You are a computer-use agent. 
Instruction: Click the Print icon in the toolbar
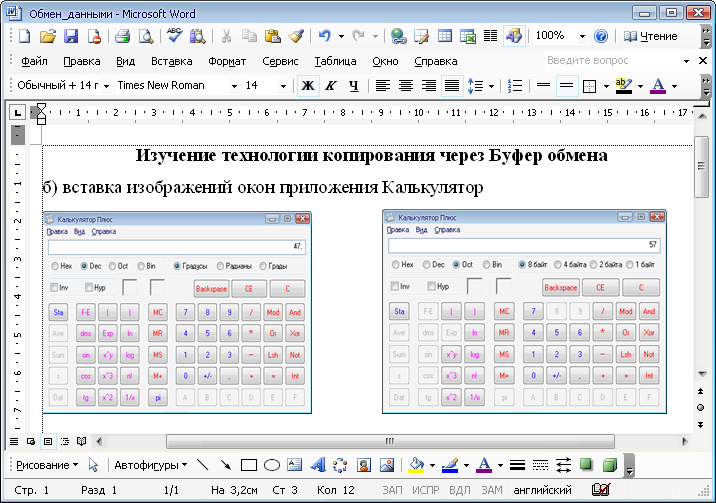point(122,36)
